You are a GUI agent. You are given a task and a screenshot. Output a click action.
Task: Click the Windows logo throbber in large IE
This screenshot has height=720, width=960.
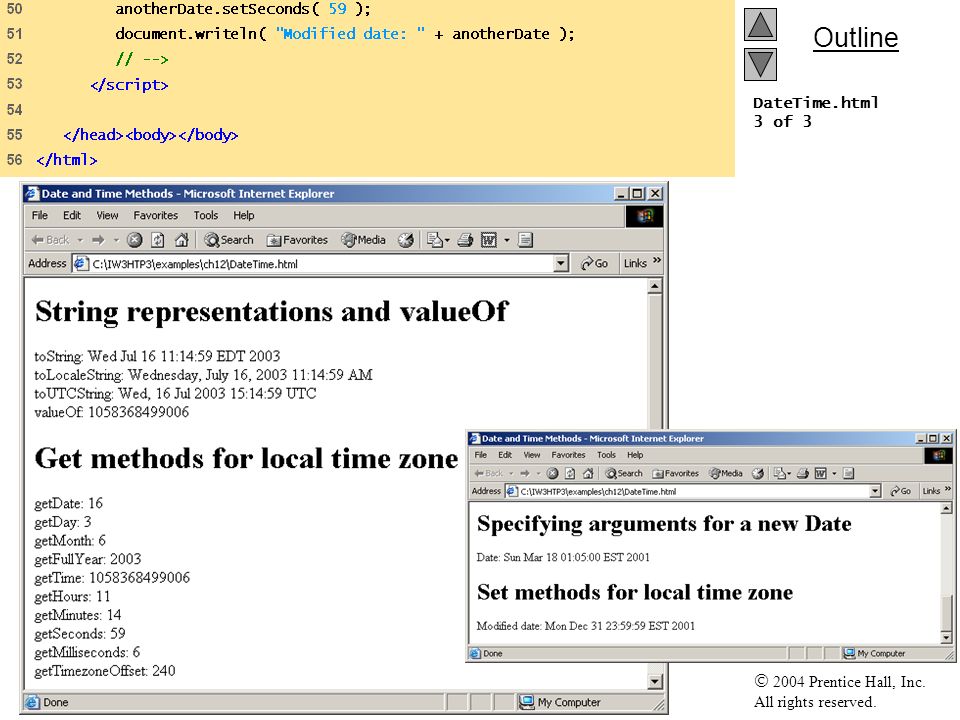click(644, 216)
